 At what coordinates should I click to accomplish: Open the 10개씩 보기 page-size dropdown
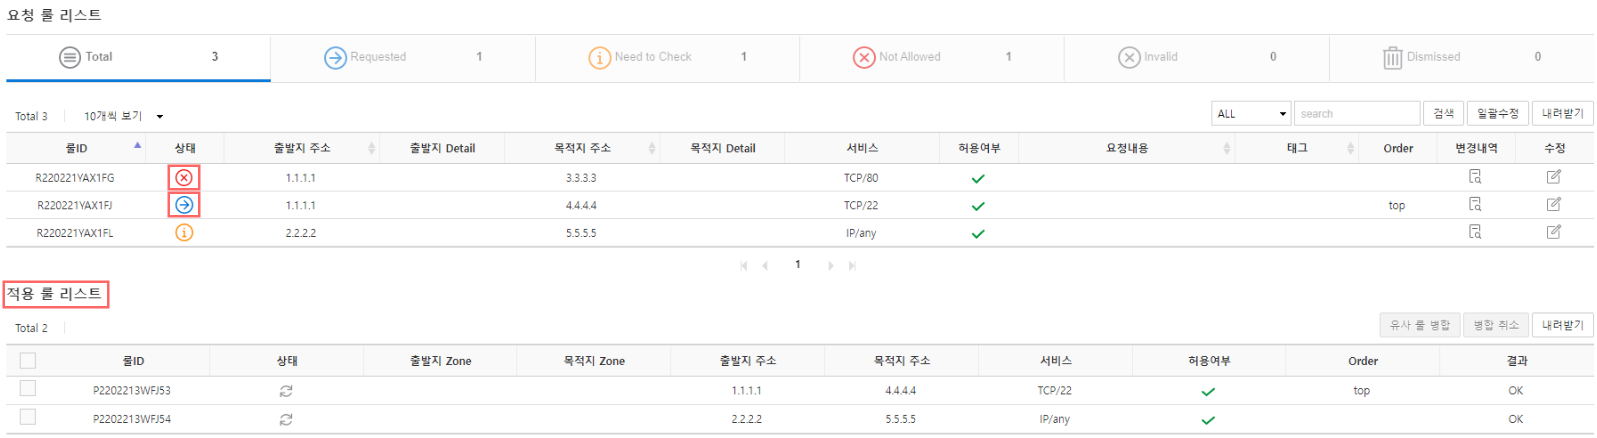pos(123,116)
